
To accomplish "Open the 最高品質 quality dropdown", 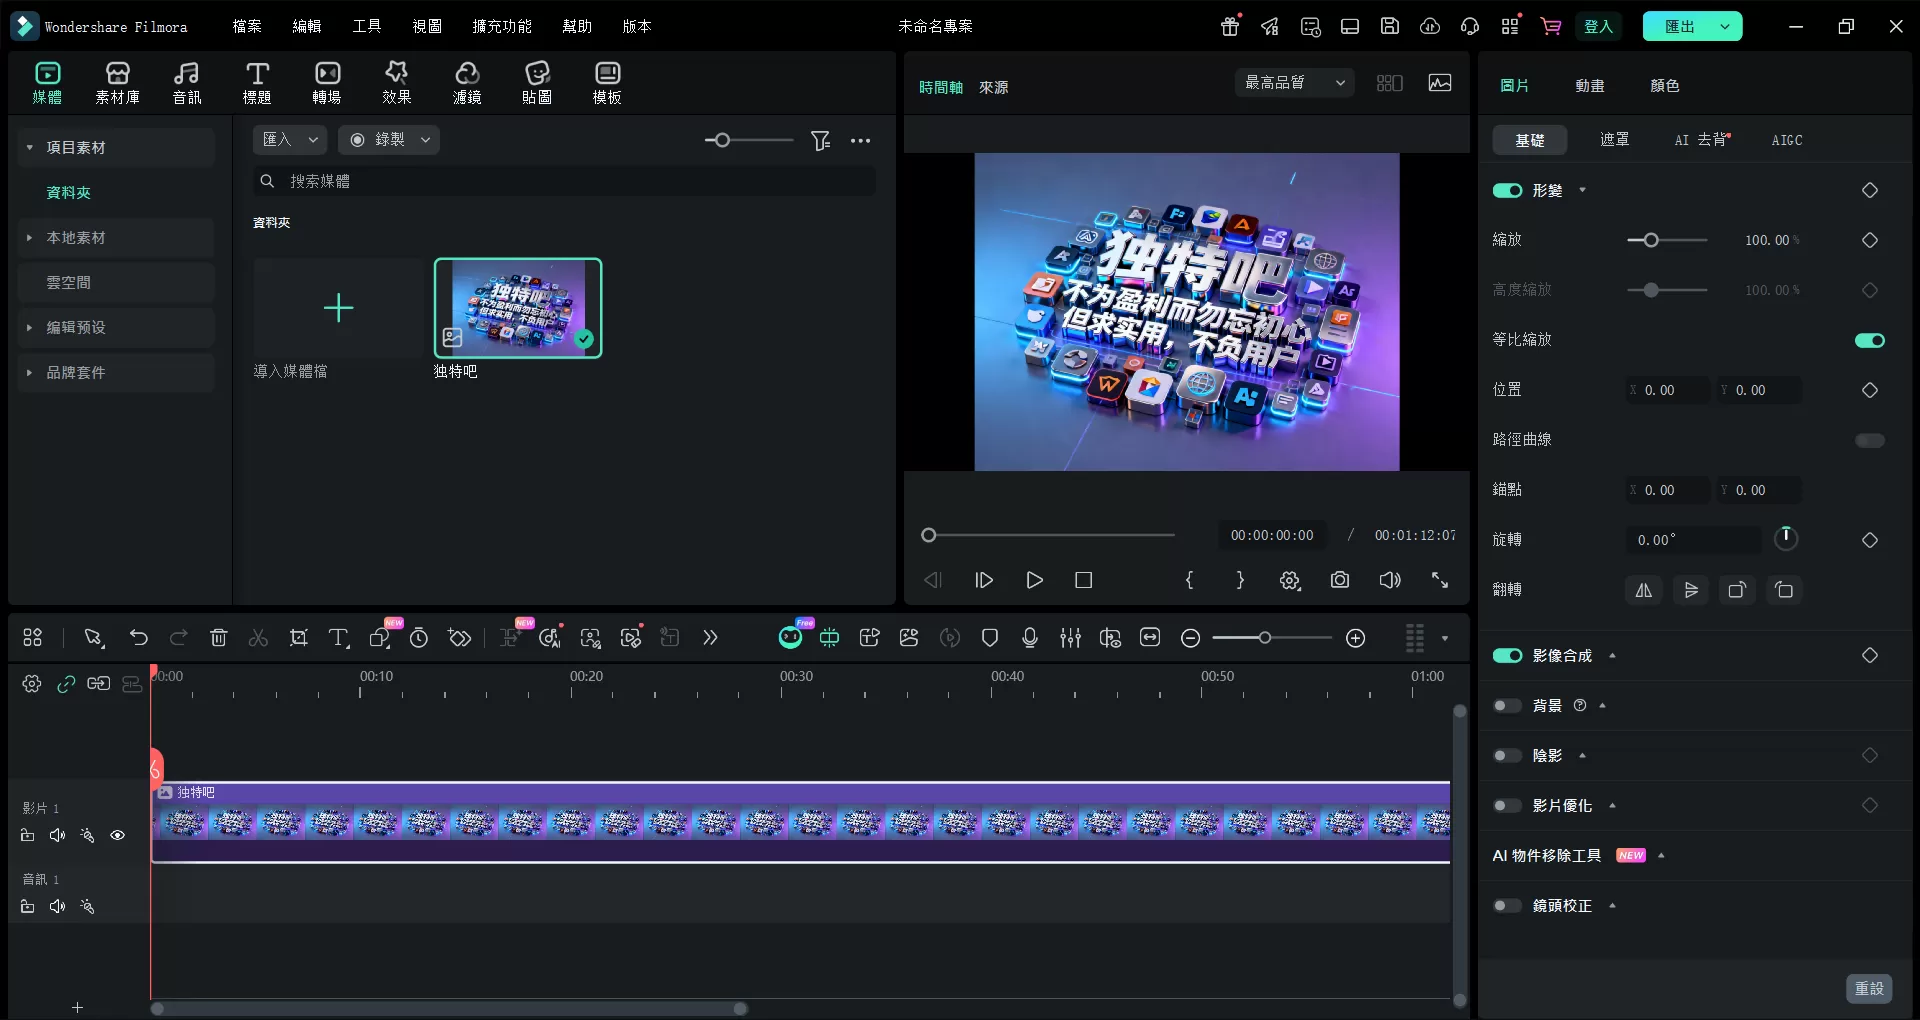I will click(1293, 82).
